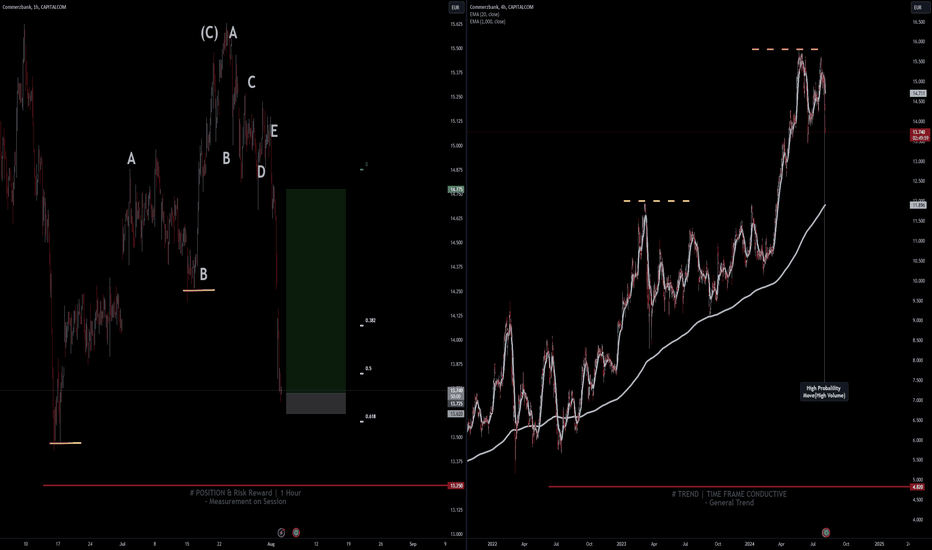
Task: Select the 'D' wave label on the 1h chart
Action: pos(261,172)
